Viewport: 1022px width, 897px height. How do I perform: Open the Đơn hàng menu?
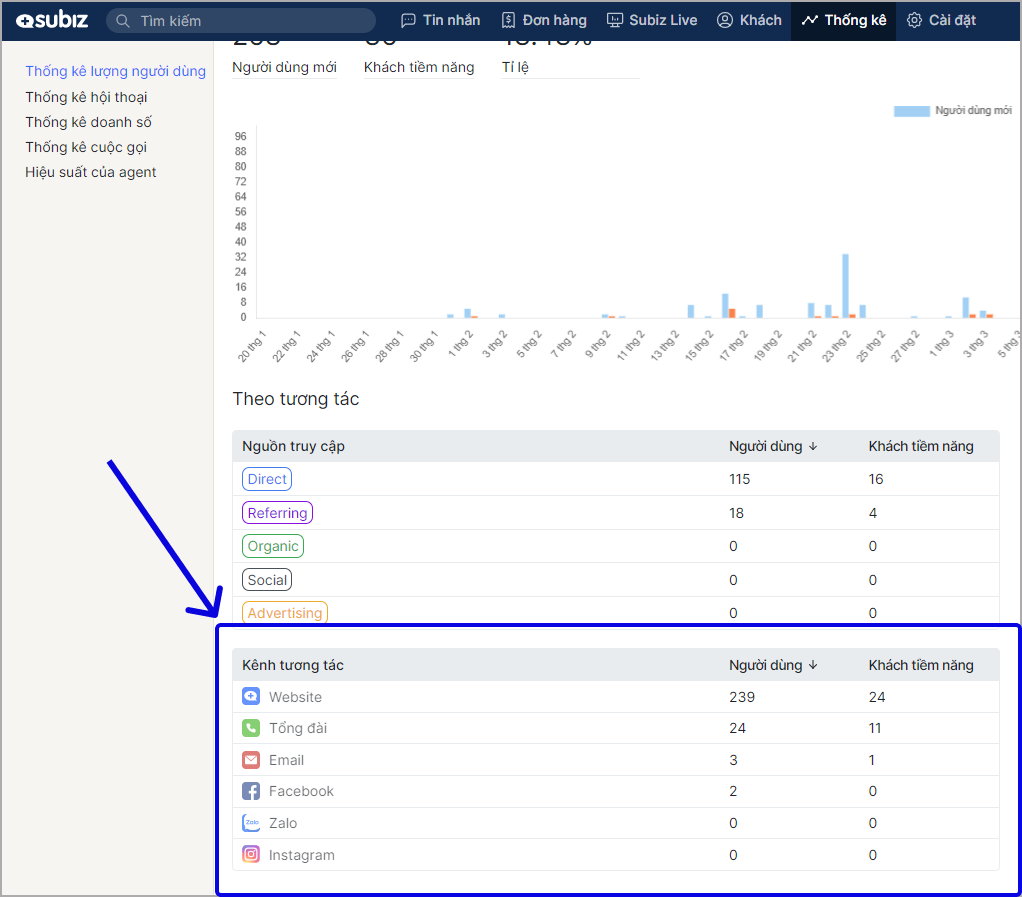[544, 20]
